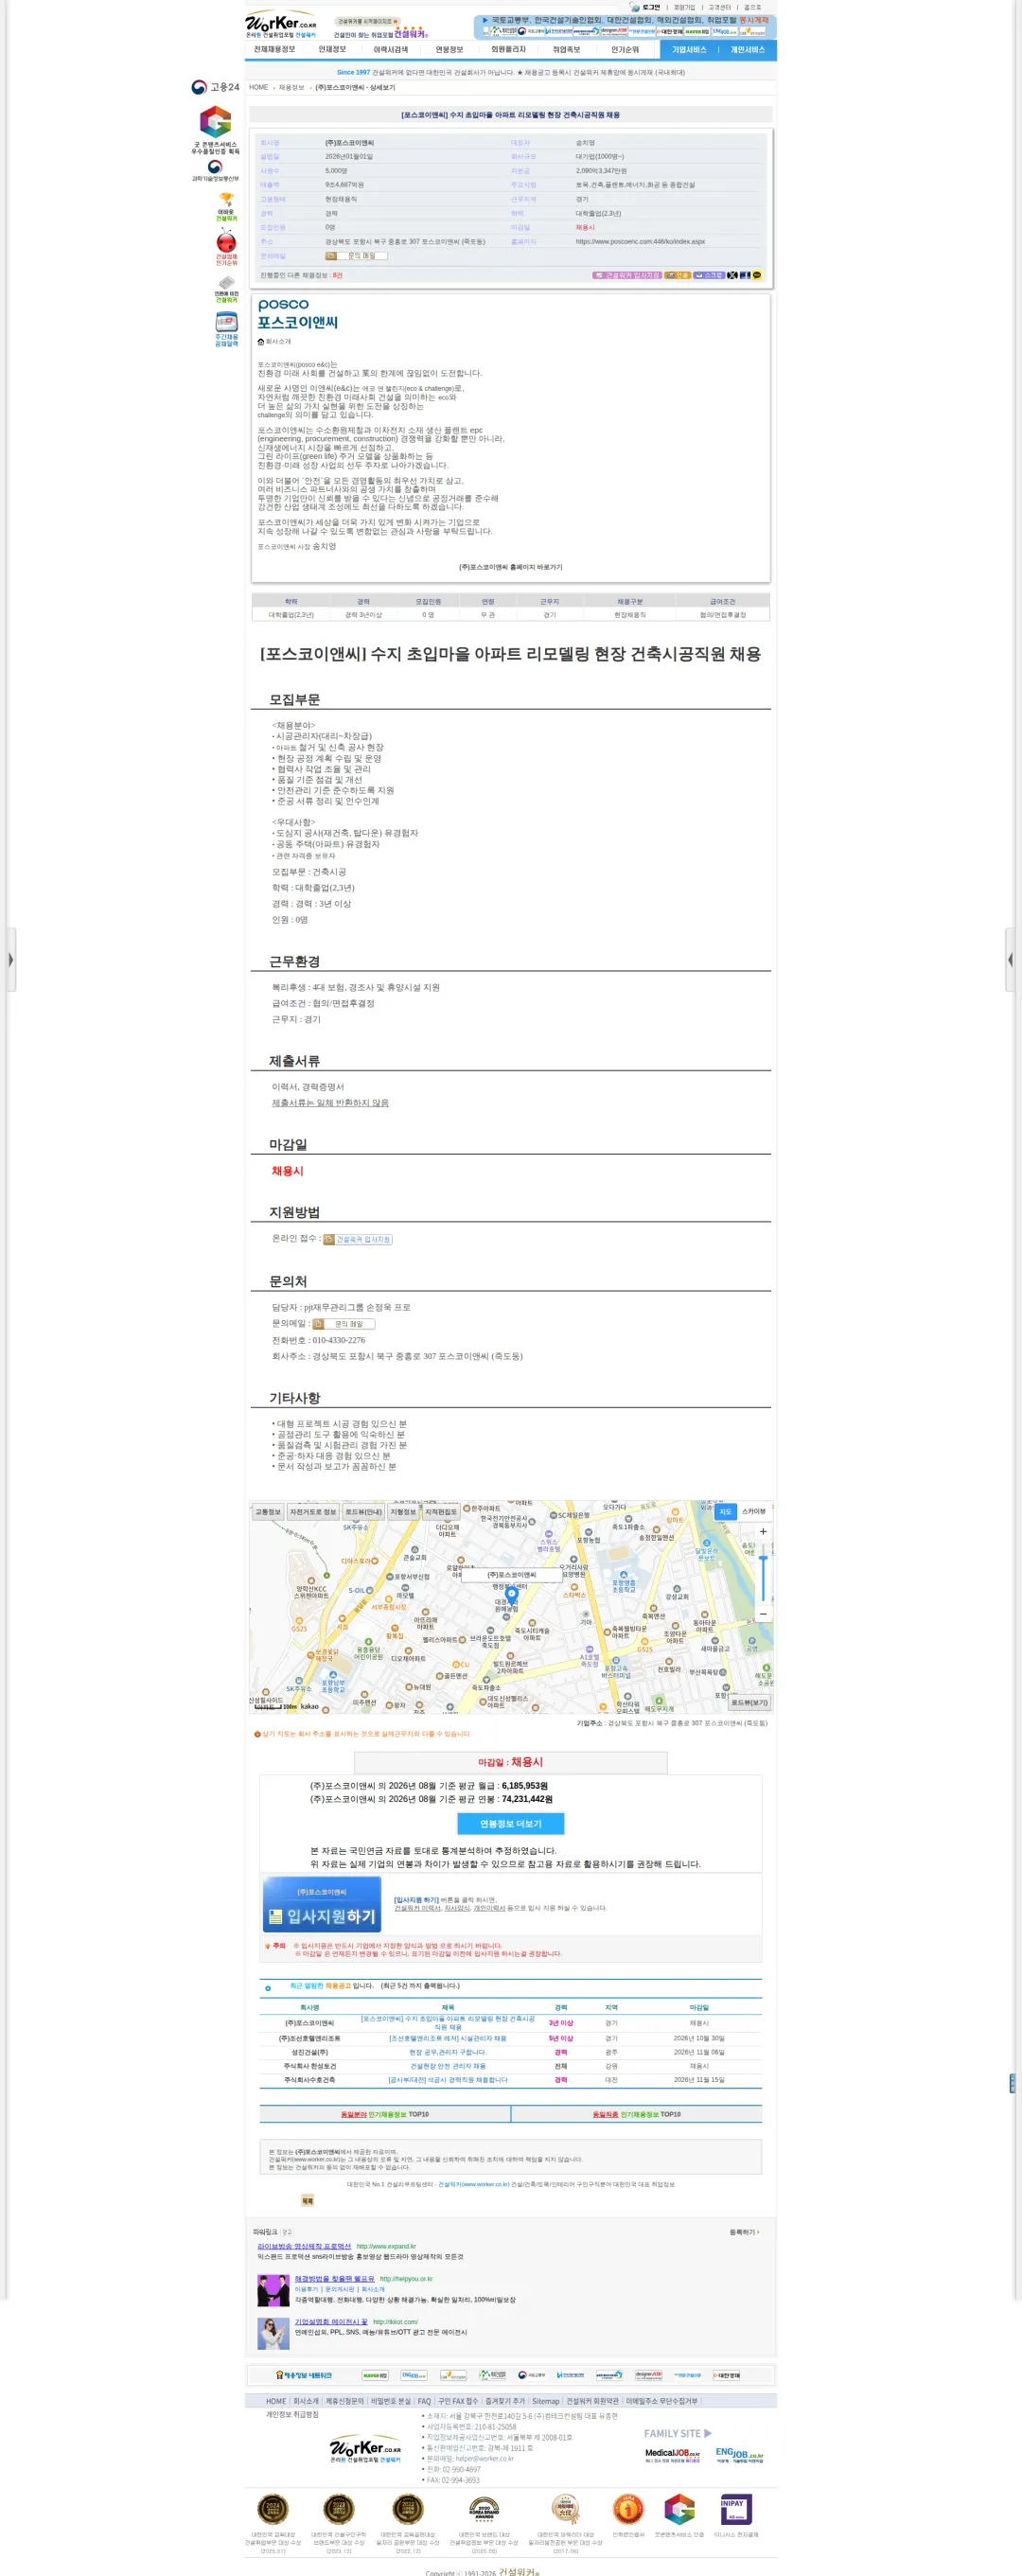The image size is (1022, 2576).
Task: Open 회원플러자 menu
Action: tap(508, 49)
